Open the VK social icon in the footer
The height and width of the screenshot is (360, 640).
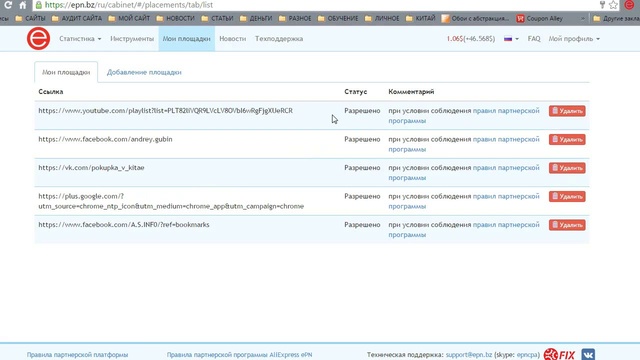coord(588,354)
